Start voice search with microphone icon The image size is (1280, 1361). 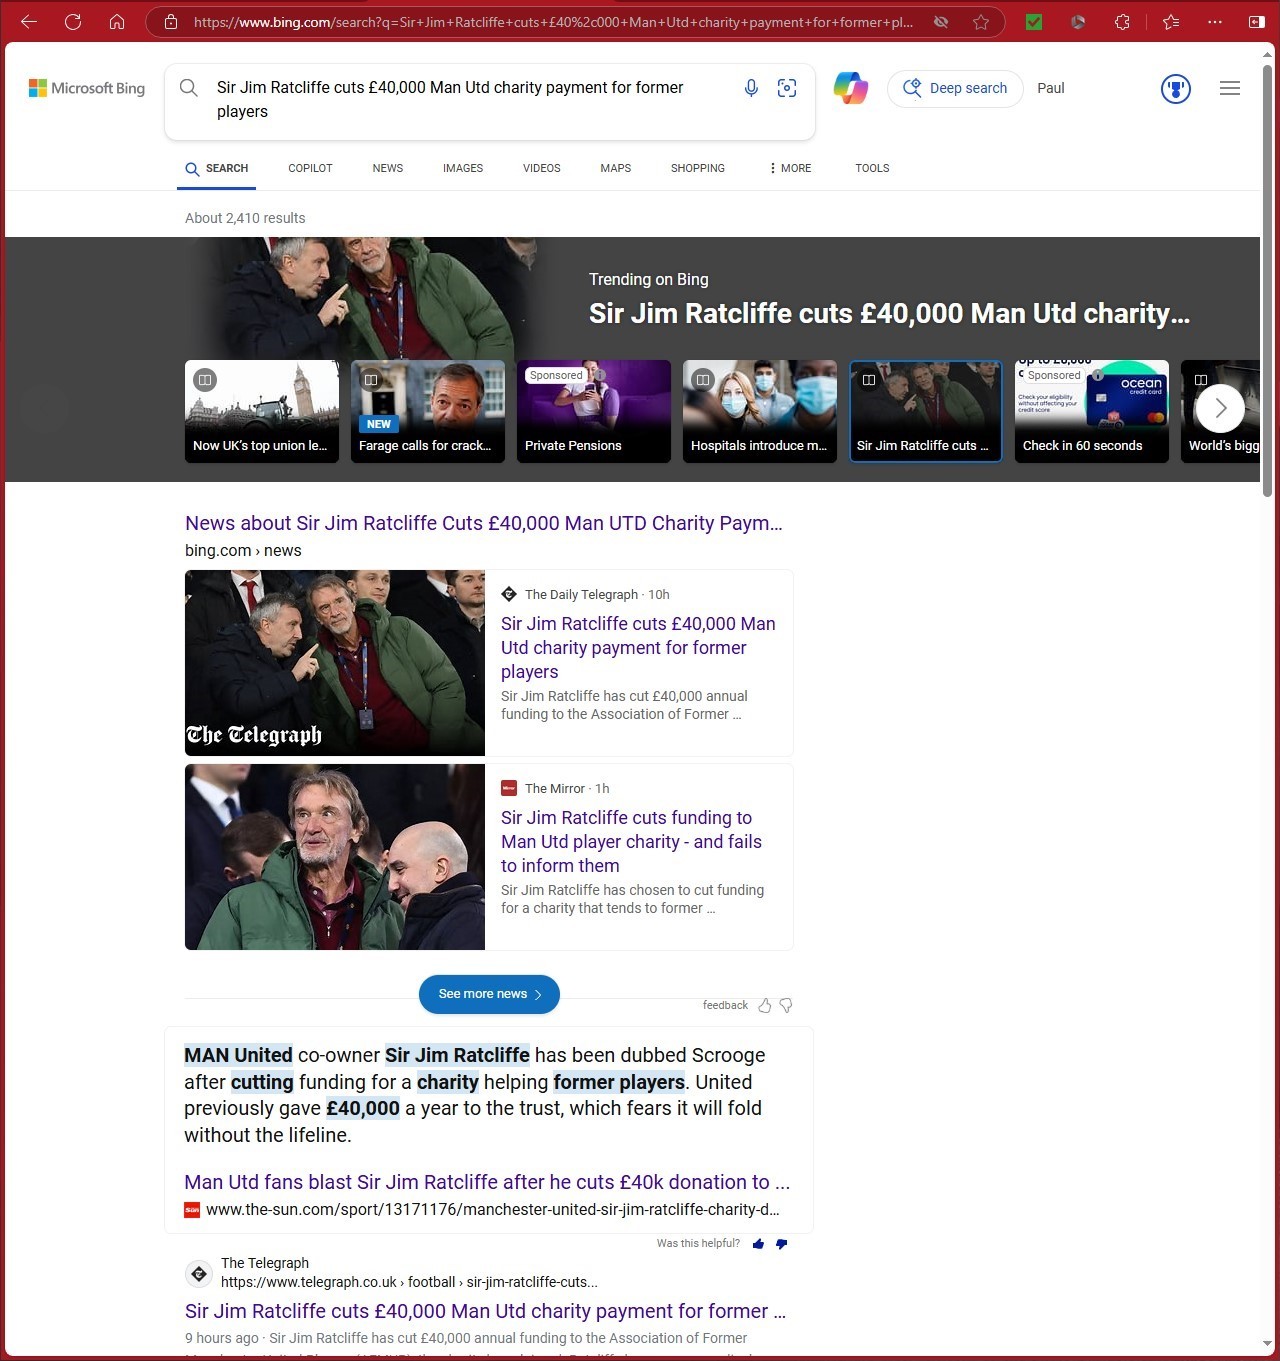pyautogui.click(x=751, y=88)
